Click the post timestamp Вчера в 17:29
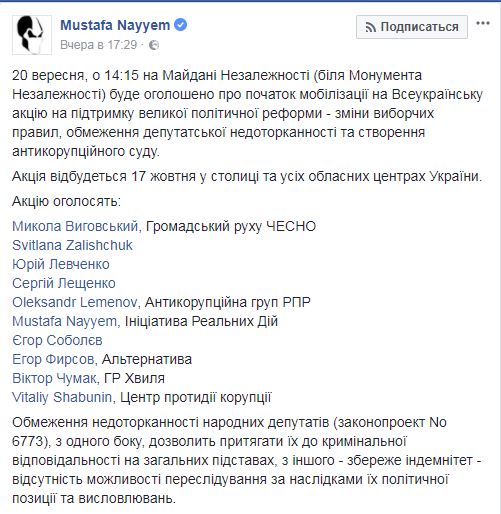 [99, 45]
